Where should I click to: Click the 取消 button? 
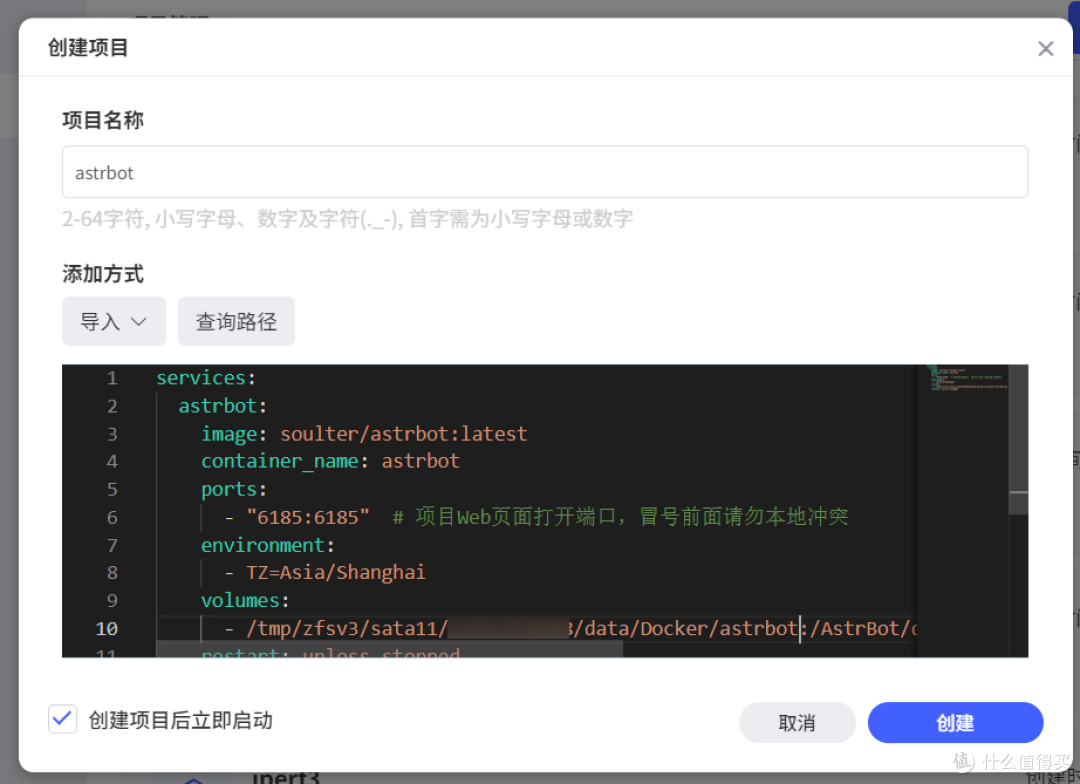[x=797, y=722]
